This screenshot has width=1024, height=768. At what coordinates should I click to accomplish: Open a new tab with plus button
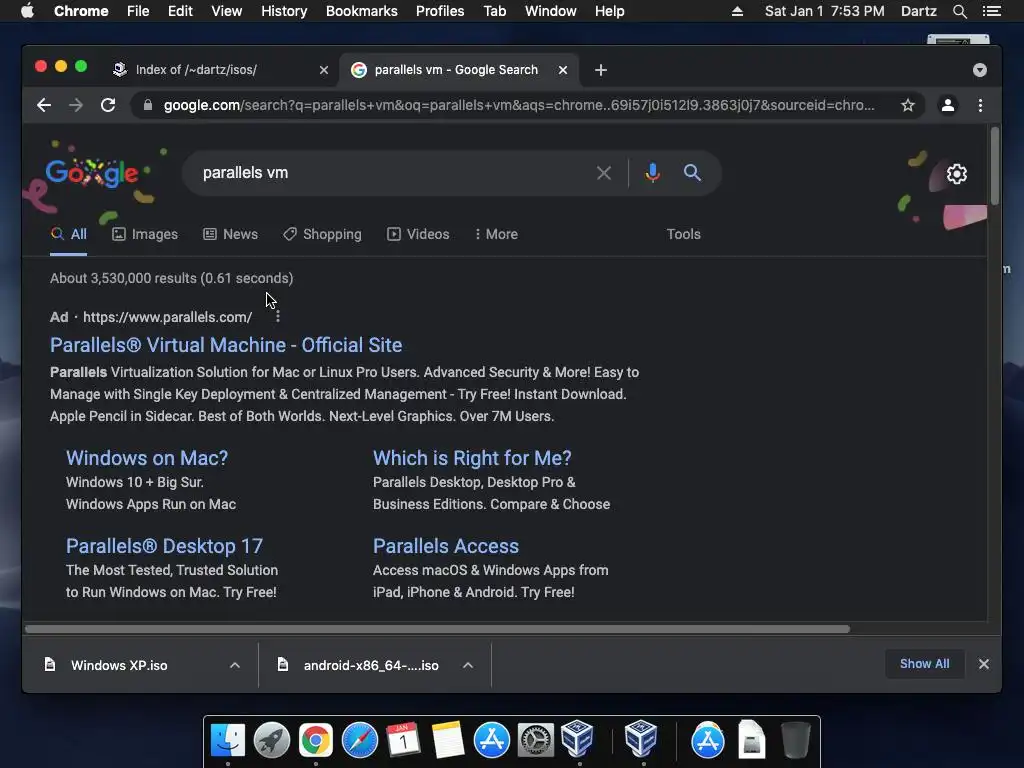click(x=601, y=70)
